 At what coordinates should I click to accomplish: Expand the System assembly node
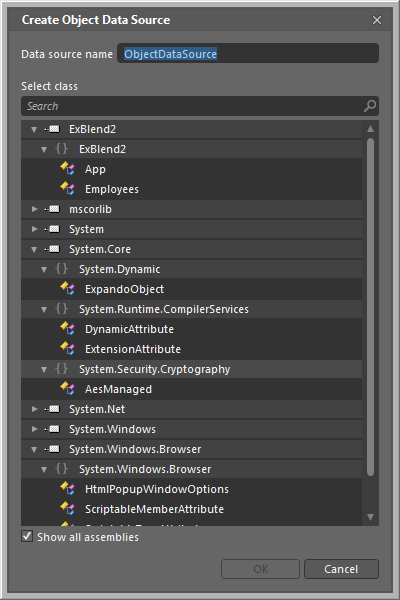click(34, 229)
